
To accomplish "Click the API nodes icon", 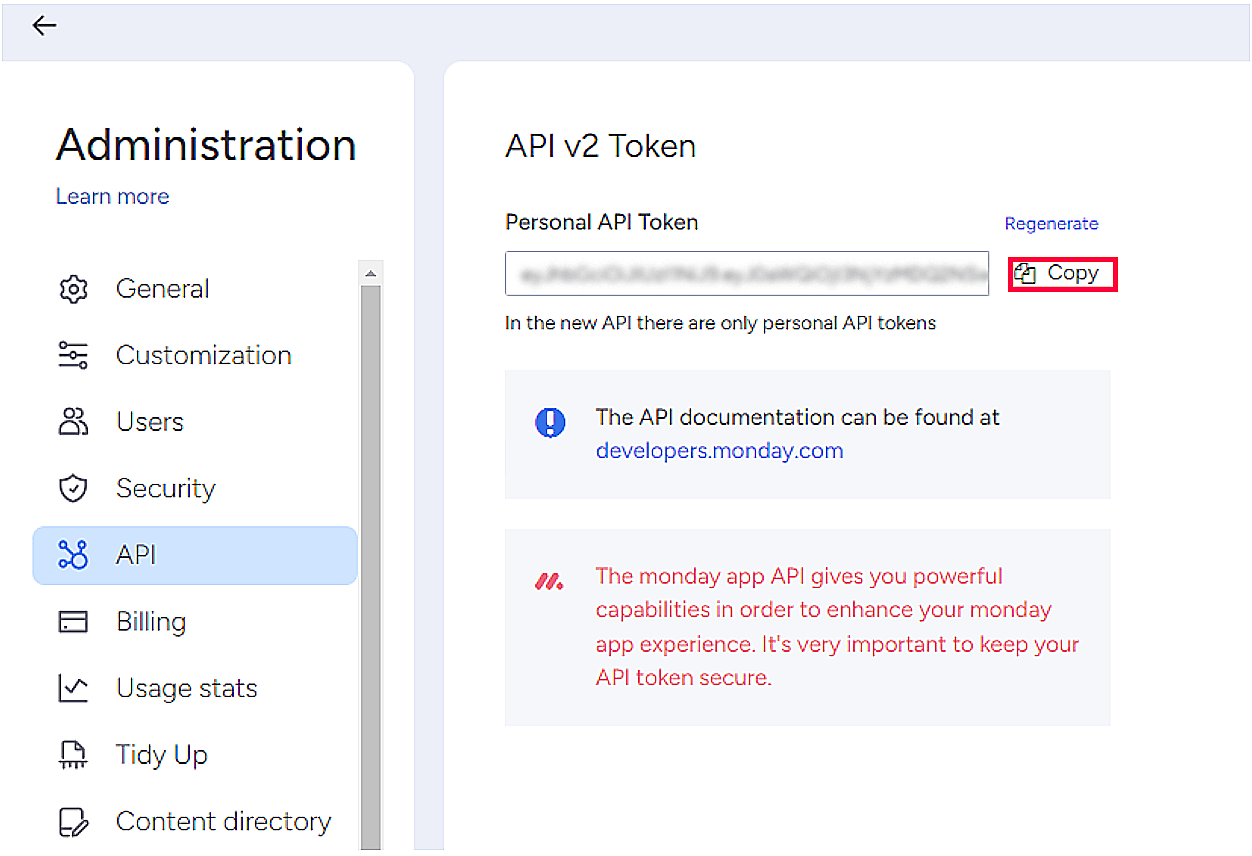I will click(73, 555).
